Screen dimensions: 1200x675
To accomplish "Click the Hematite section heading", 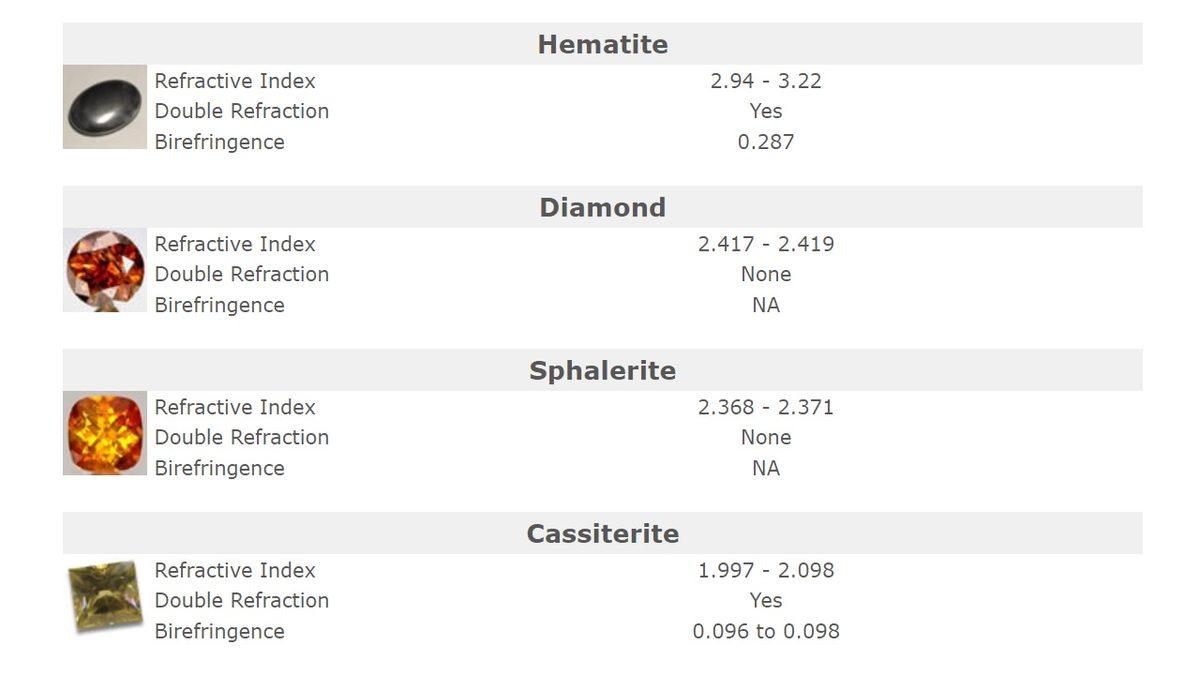I will pos(602,44).
